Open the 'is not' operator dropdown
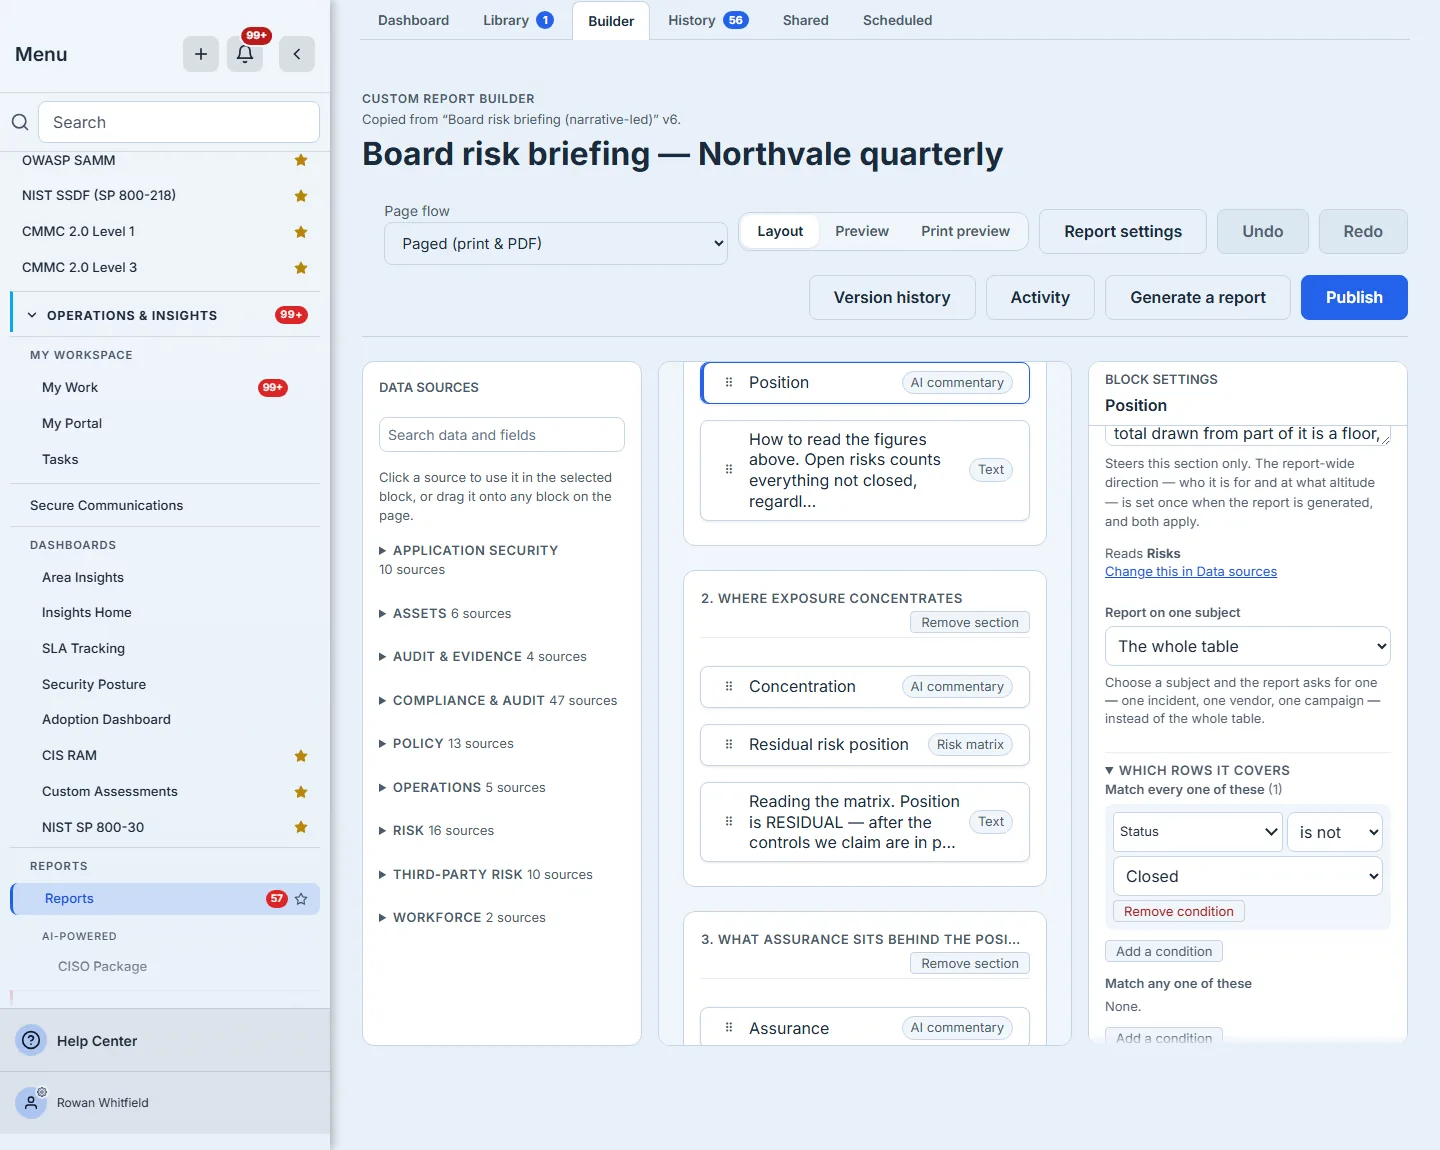Viewport: 1440px width, 1150px height. pos(1335,832)
